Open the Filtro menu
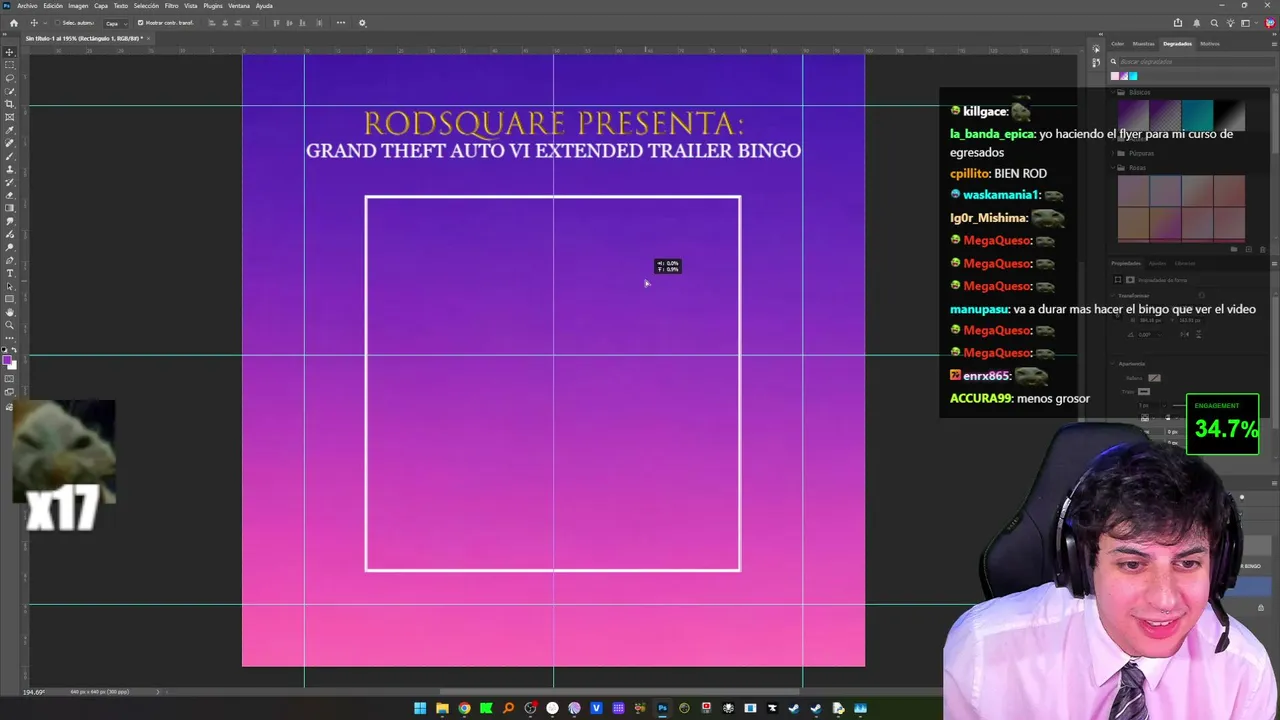The height and width of the screenshot is (720, 1280). (171, 6)
